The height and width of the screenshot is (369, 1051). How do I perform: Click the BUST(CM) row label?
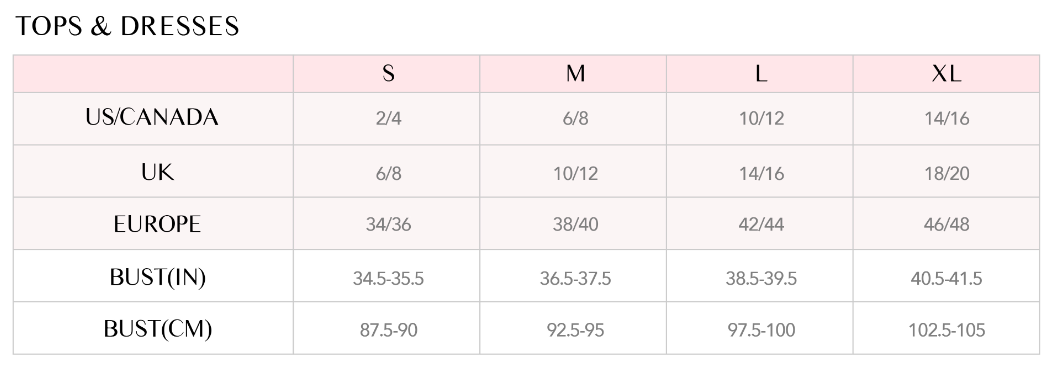pos(158,329)
